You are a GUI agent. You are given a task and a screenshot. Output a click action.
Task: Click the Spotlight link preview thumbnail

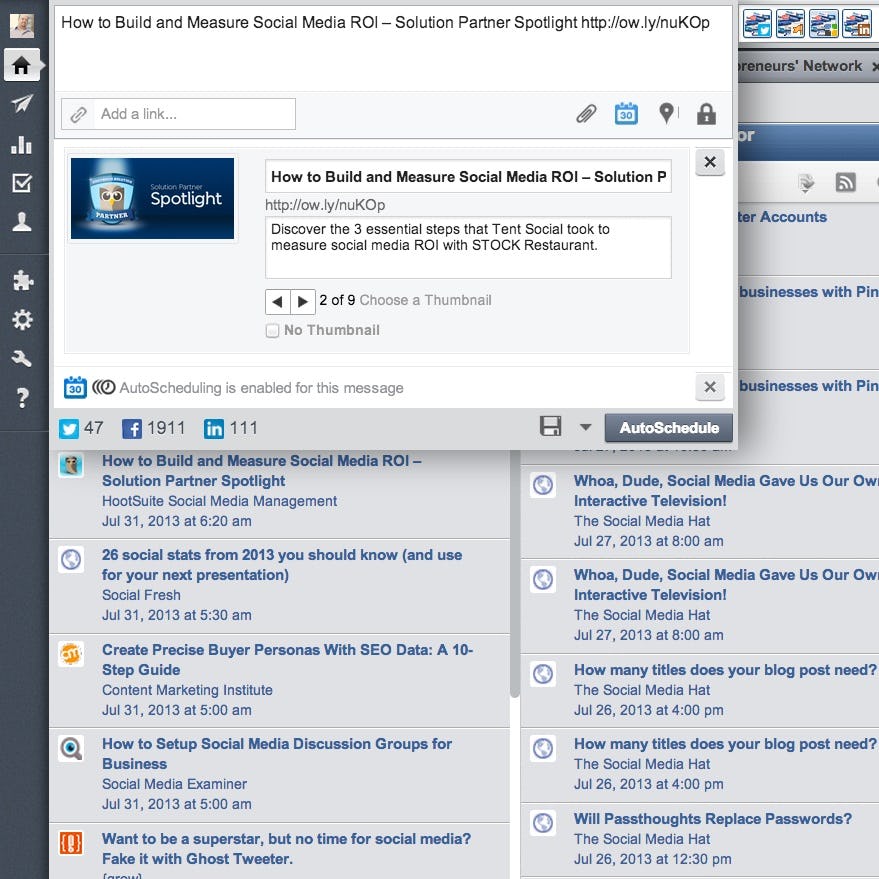[x=152, y=198]
